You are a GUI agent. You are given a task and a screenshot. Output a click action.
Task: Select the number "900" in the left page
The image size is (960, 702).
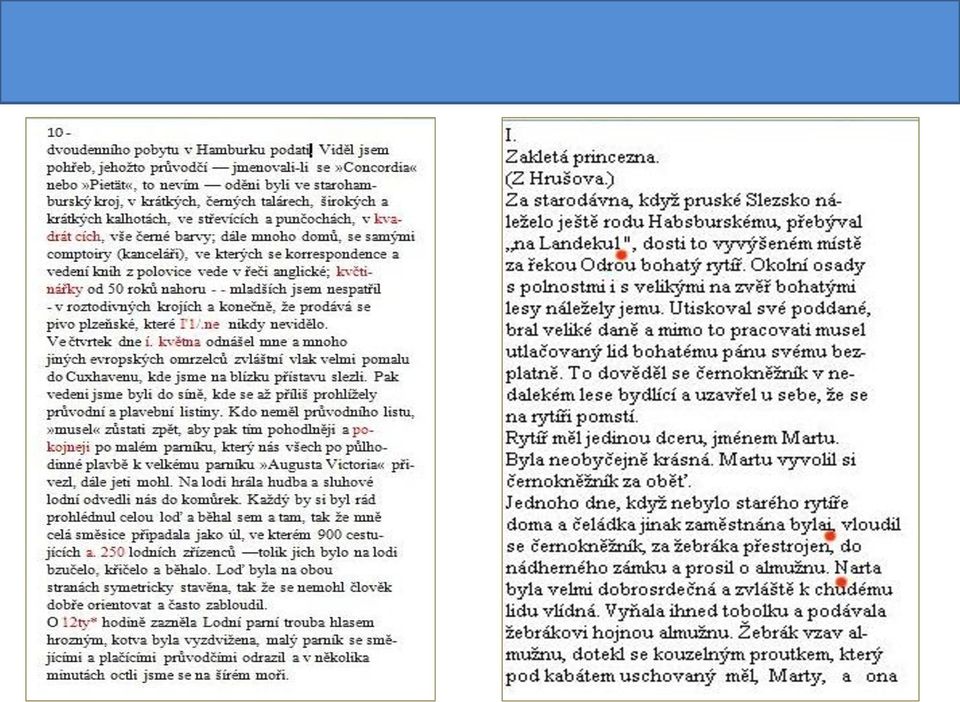330,535
